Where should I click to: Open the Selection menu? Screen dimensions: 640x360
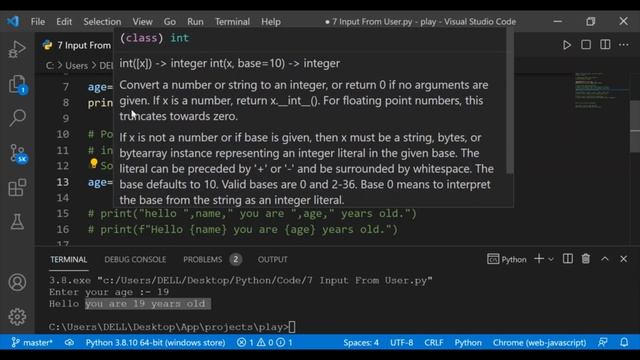pos(102,22)
